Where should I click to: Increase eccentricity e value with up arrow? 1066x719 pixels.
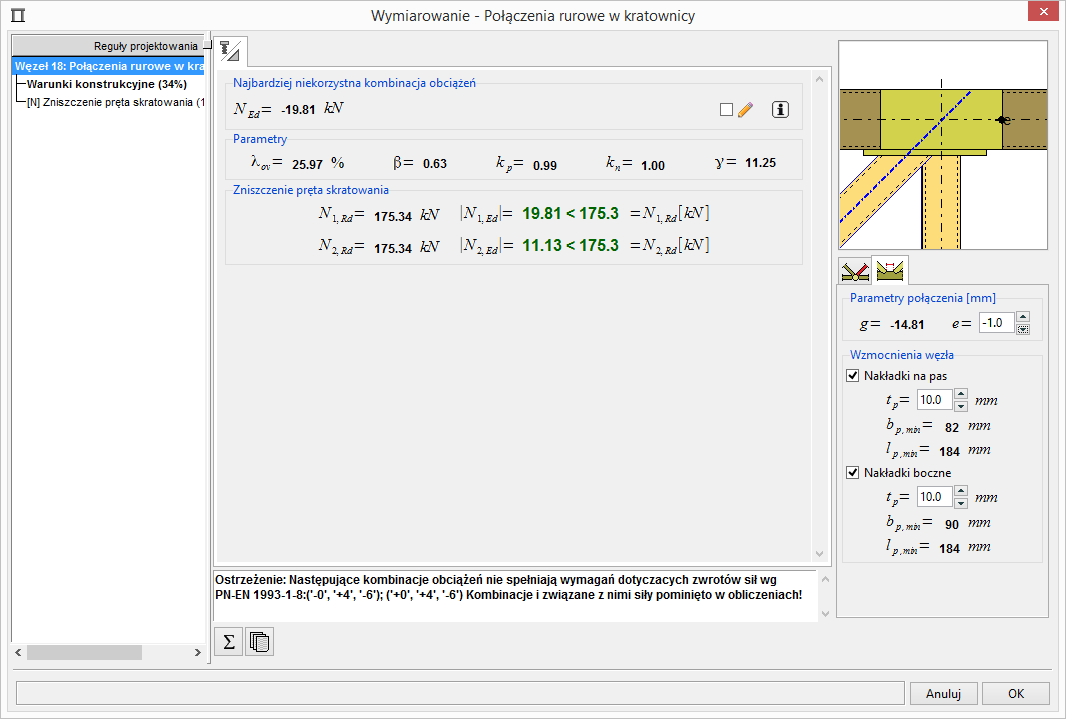tap(1023, 318)
